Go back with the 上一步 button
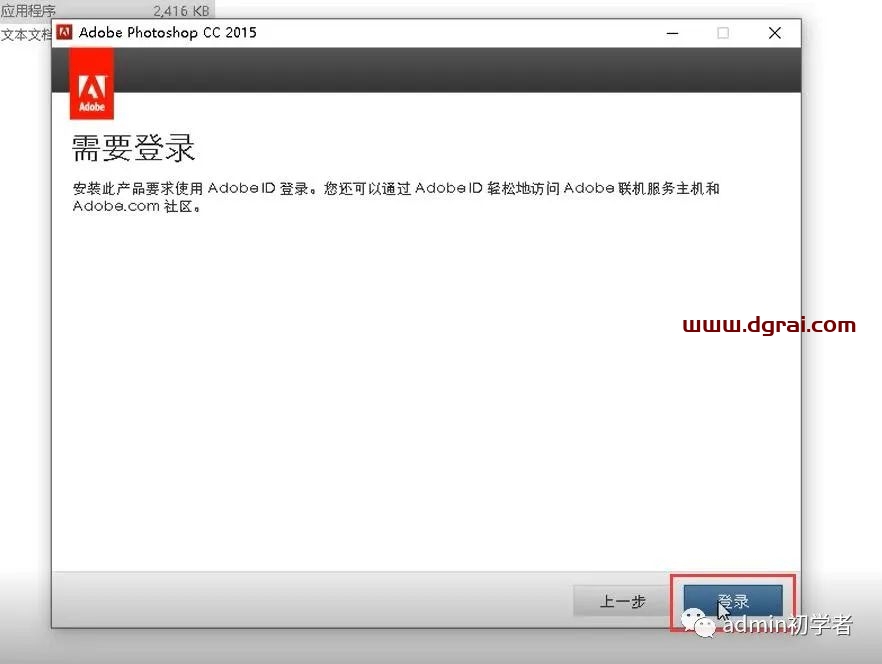This screenshot has height=664, width=882. pyautogui.click(x=622, y=601)
